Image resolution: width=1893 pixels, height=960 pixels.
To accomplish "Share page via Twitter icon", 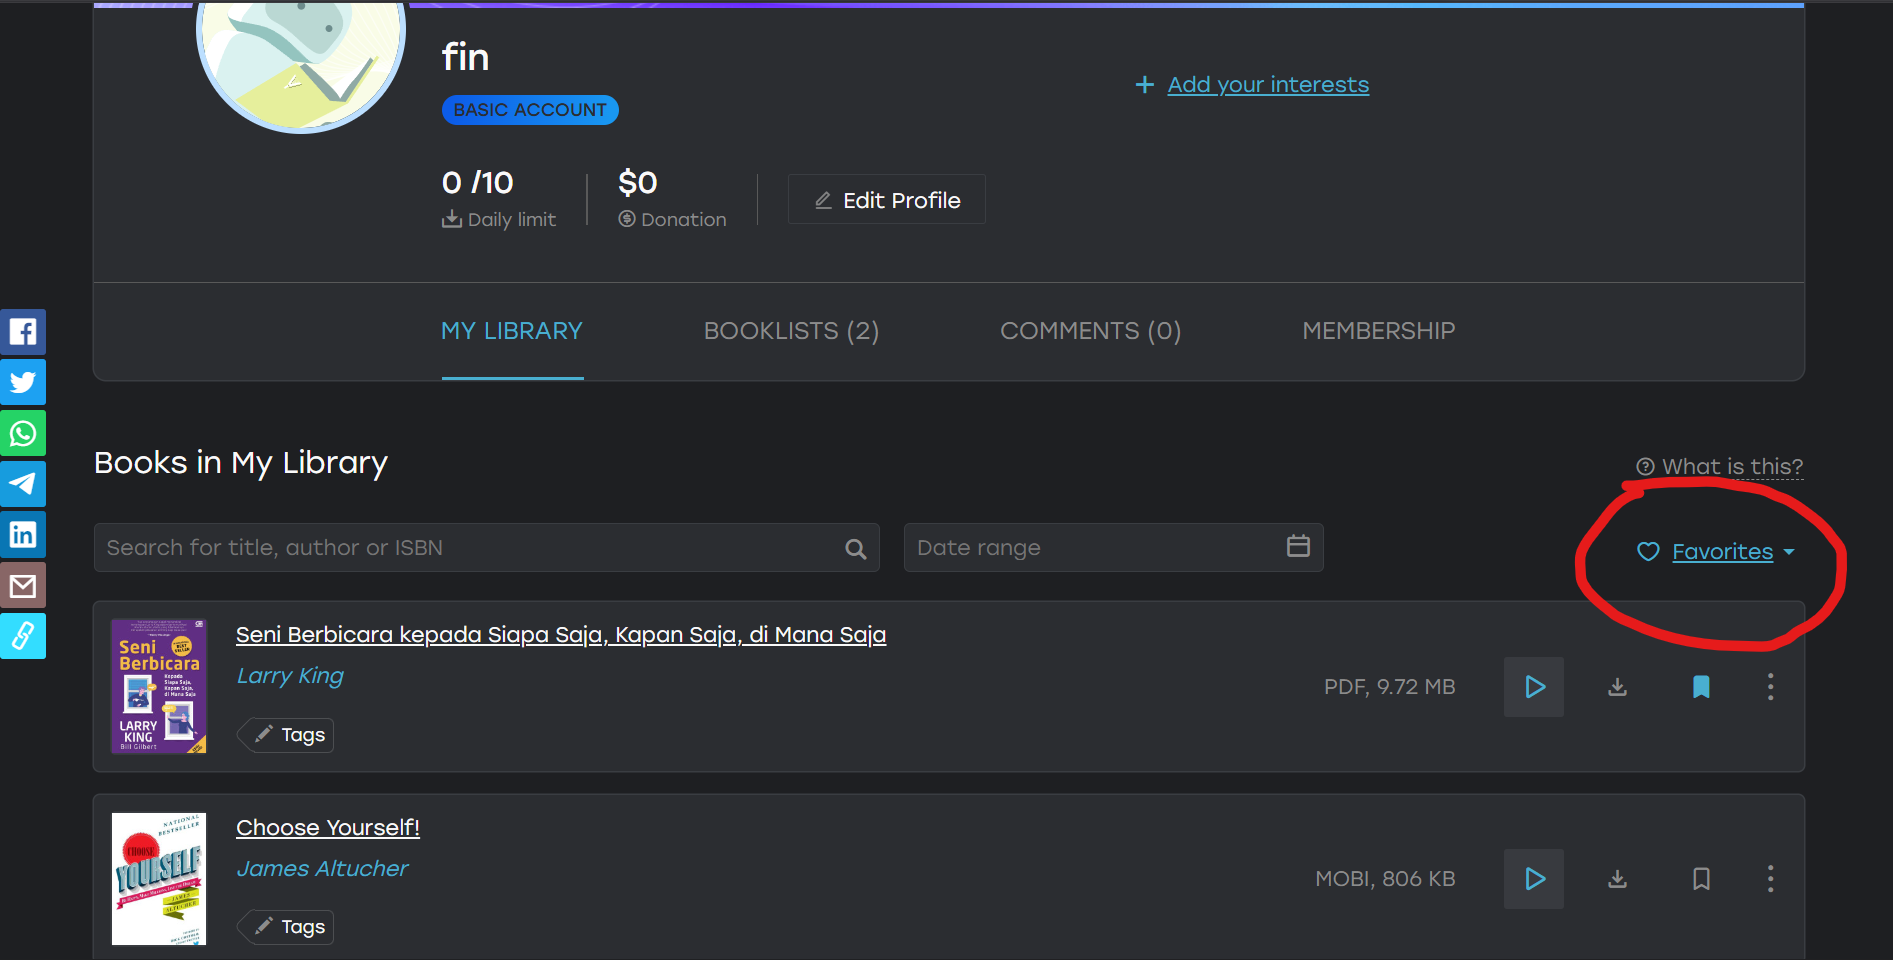I will 23,383.
